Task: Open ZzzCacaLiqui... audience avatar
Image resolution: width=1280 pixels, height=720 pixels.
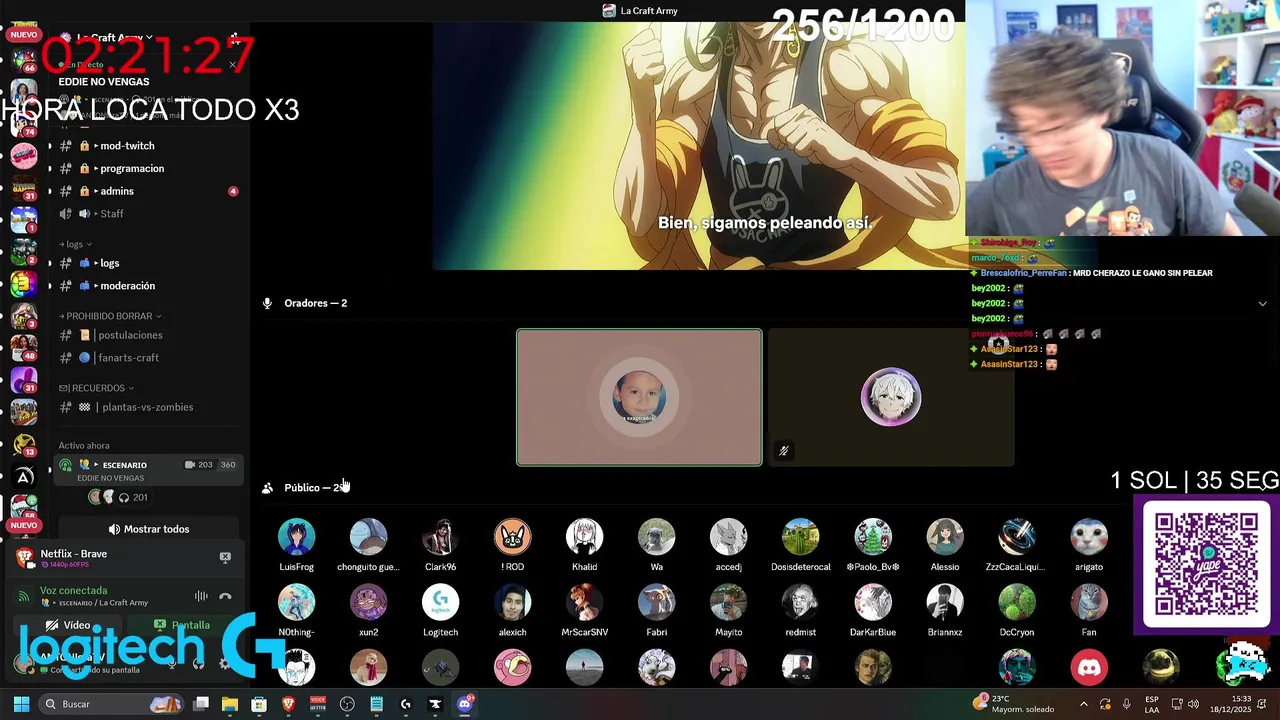Action: (1017, 537)
